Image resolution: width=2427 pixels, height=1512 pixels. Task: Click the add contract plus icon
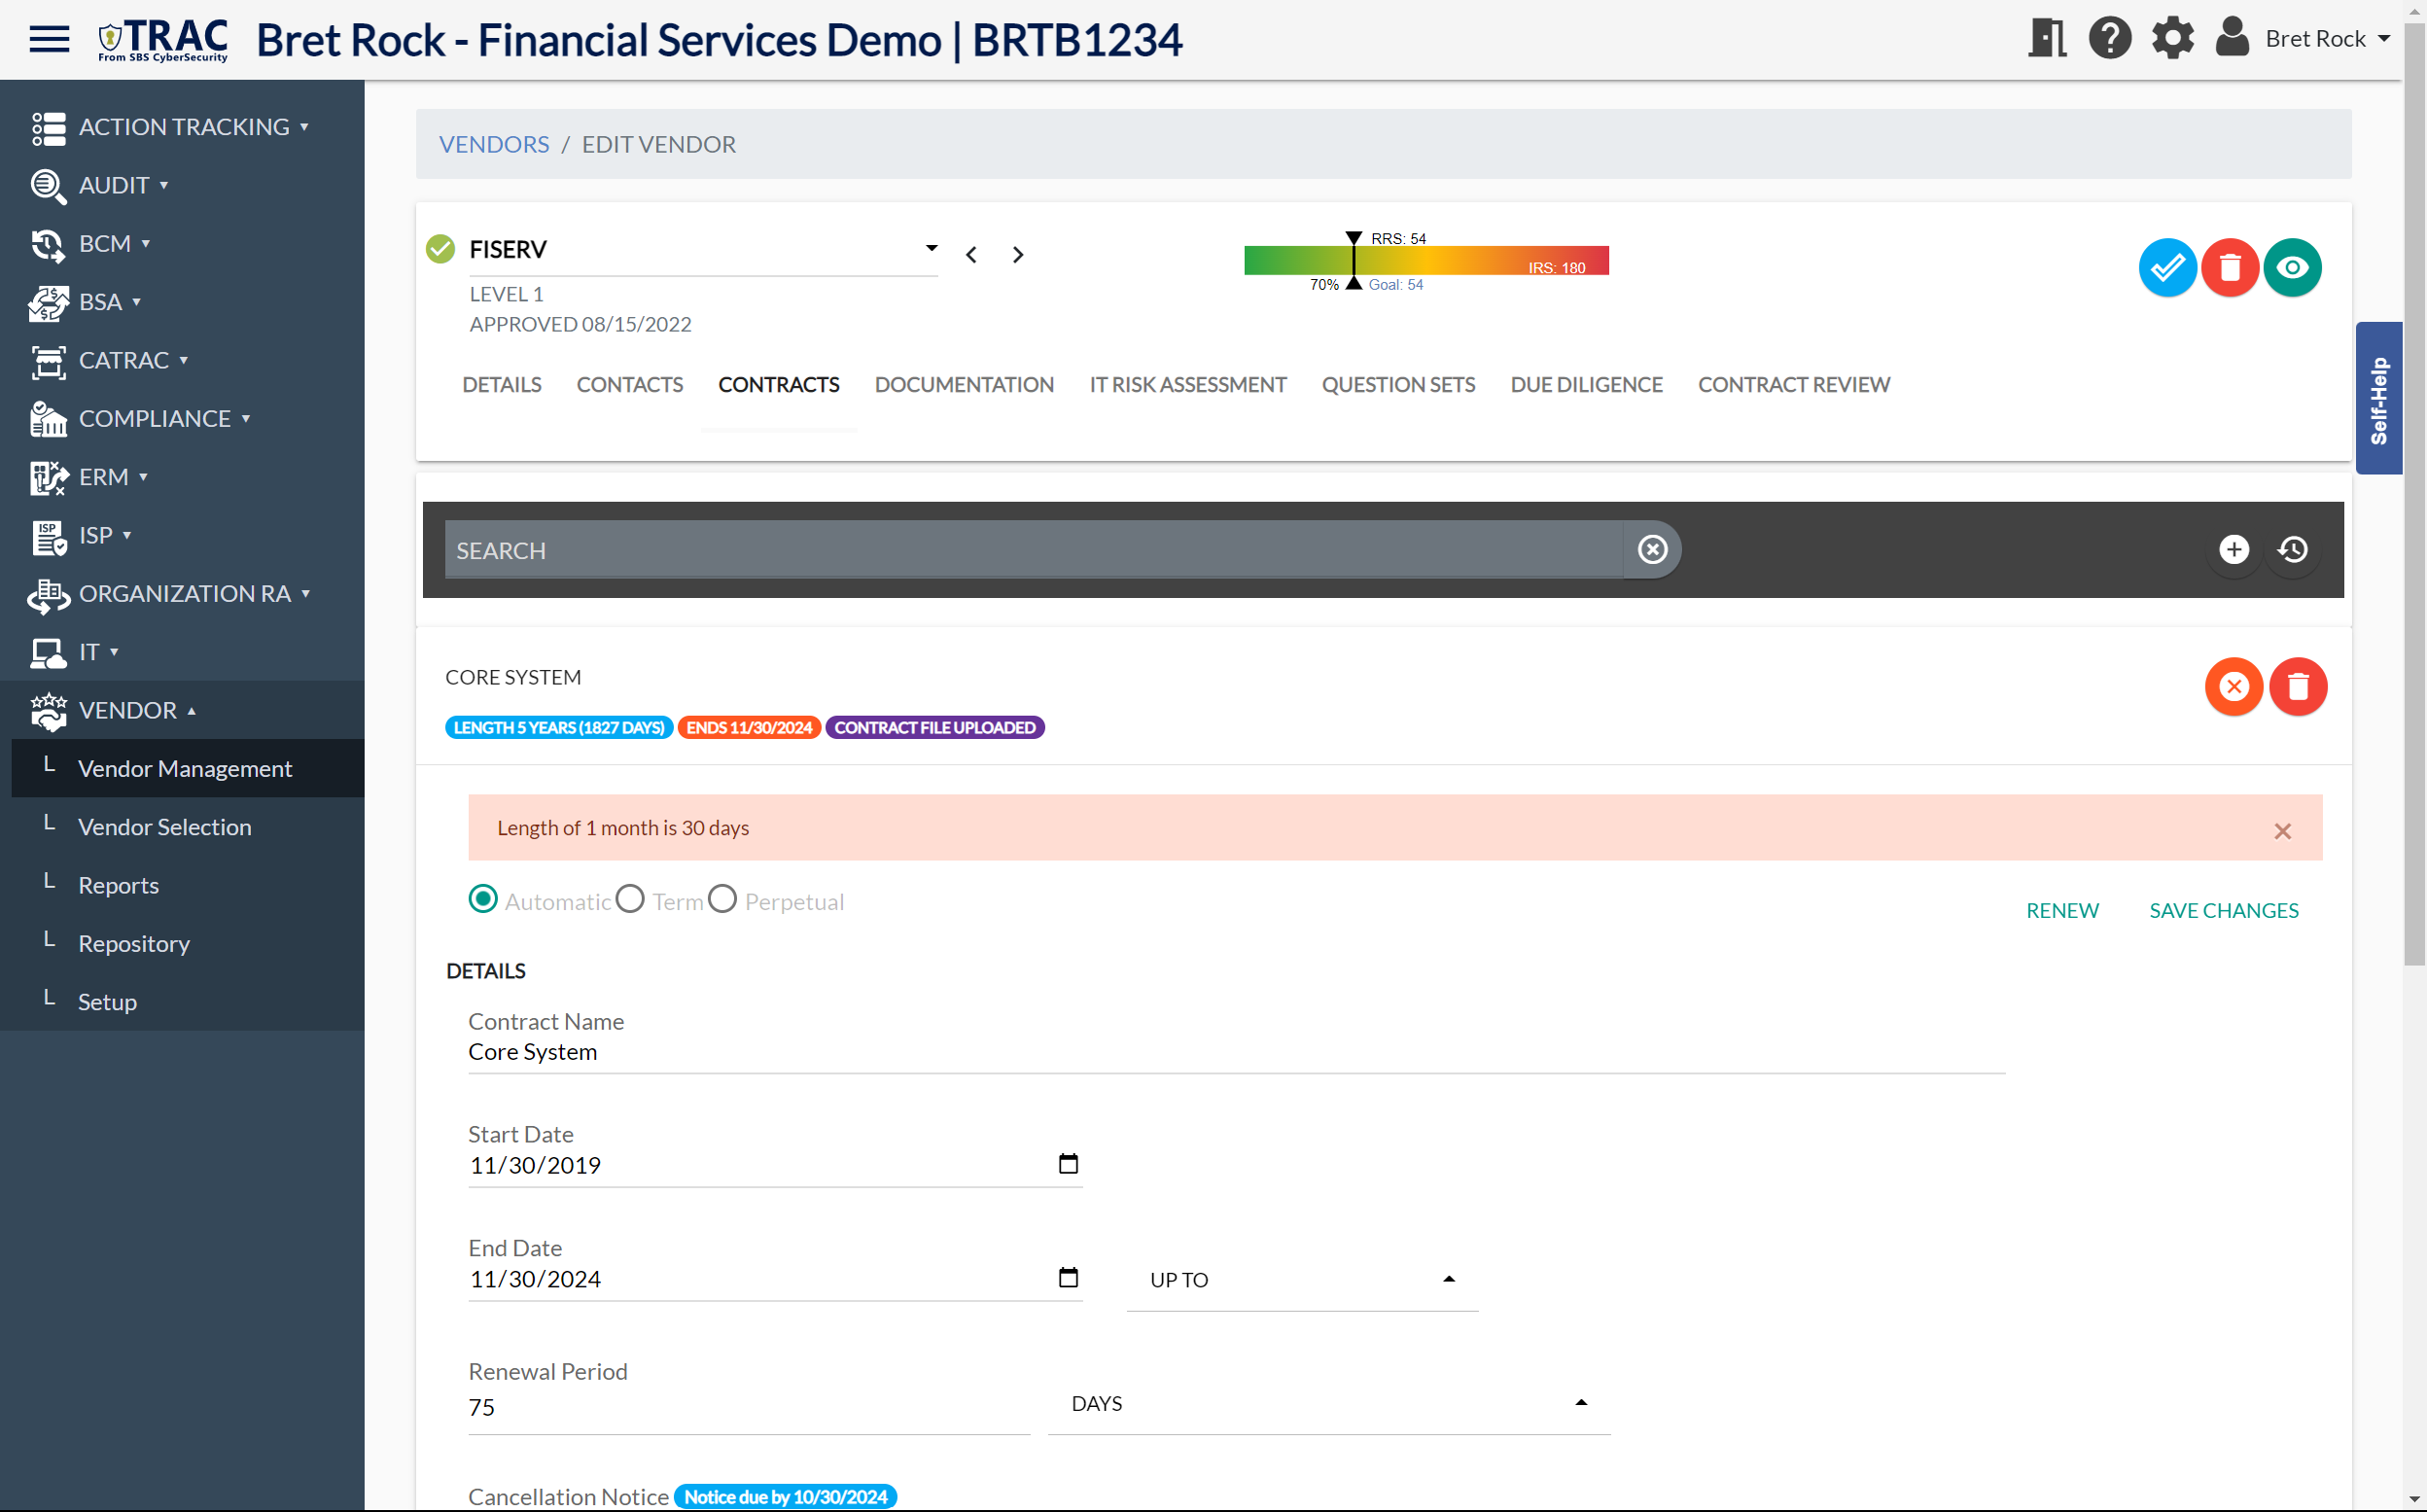pyautogui.click(x=2233, y=549)
